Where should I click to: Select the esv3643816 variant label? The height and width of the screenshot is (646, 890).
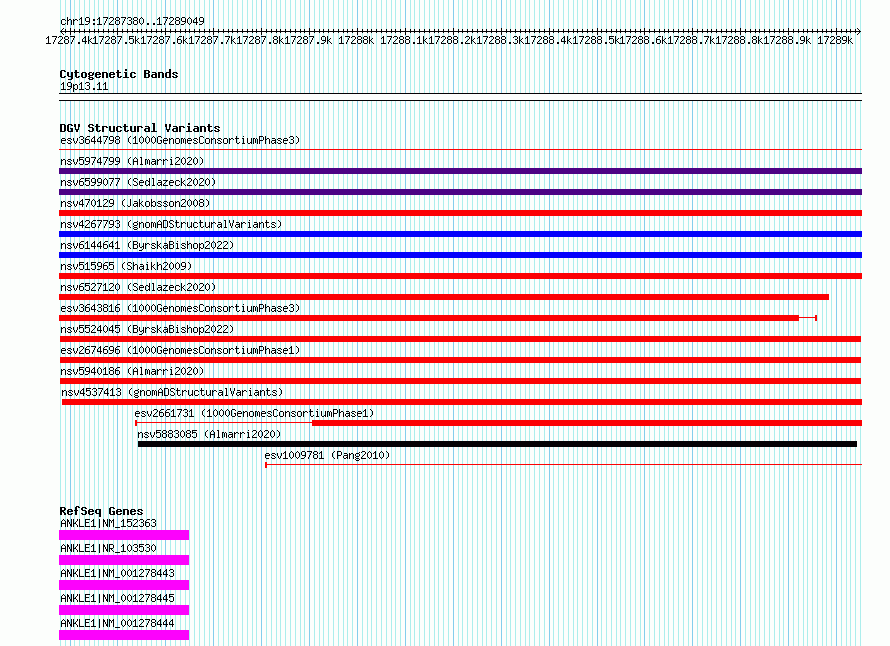tap(180, 308)
